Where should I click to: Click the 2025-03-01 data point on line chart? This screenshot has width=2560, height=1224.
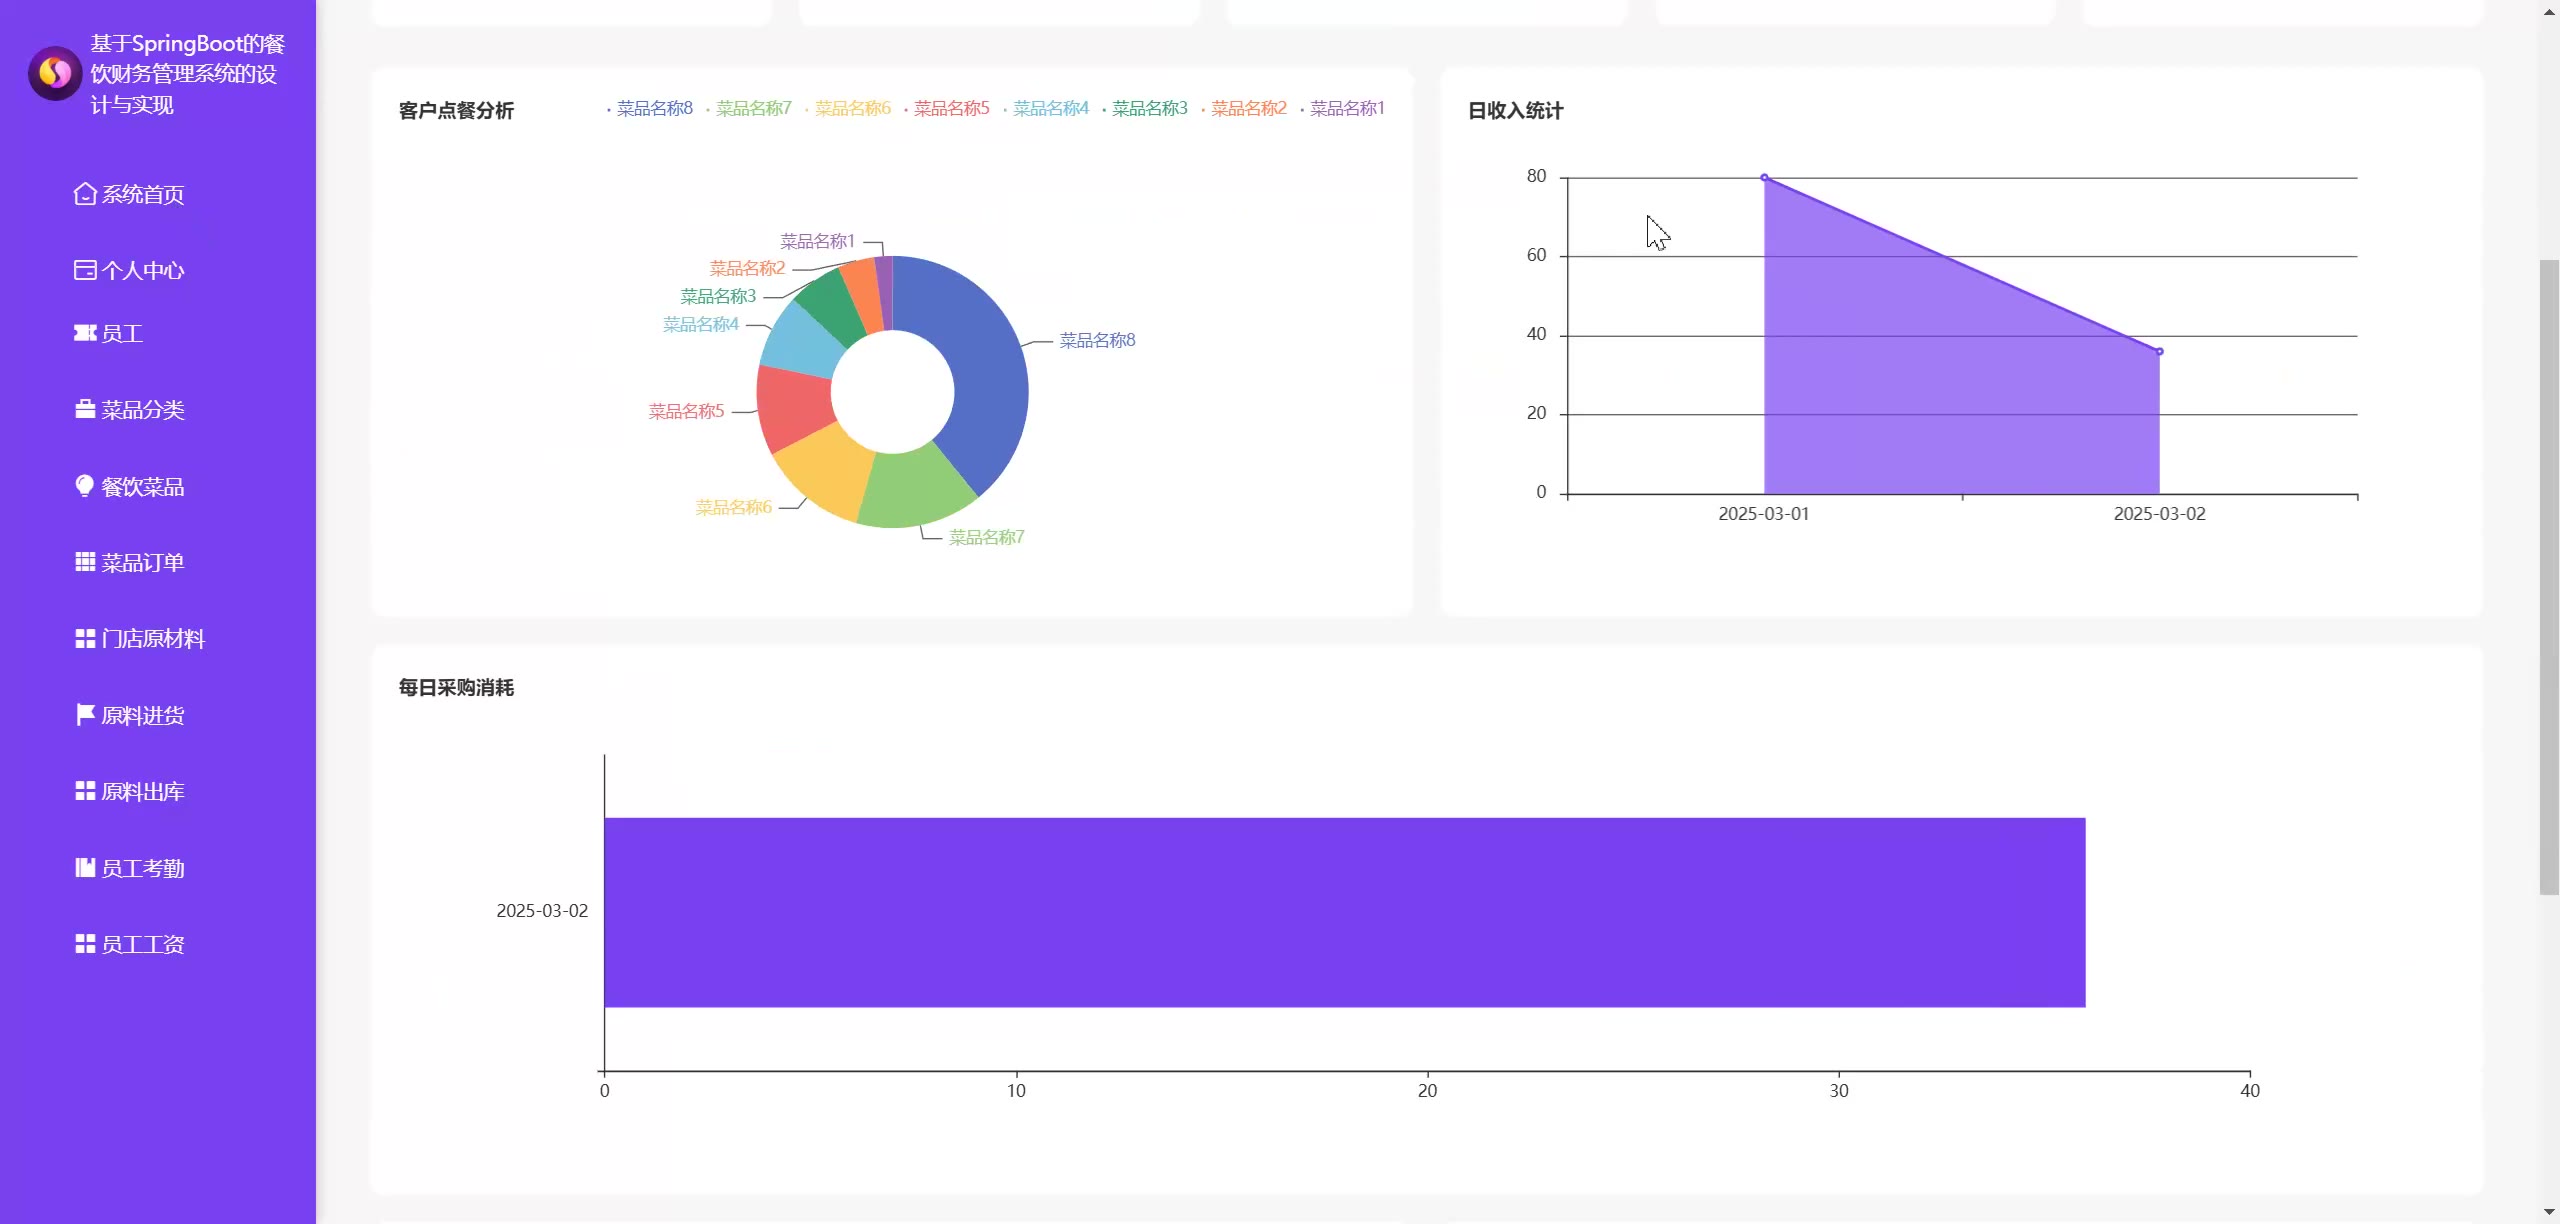pos(1764,178)
